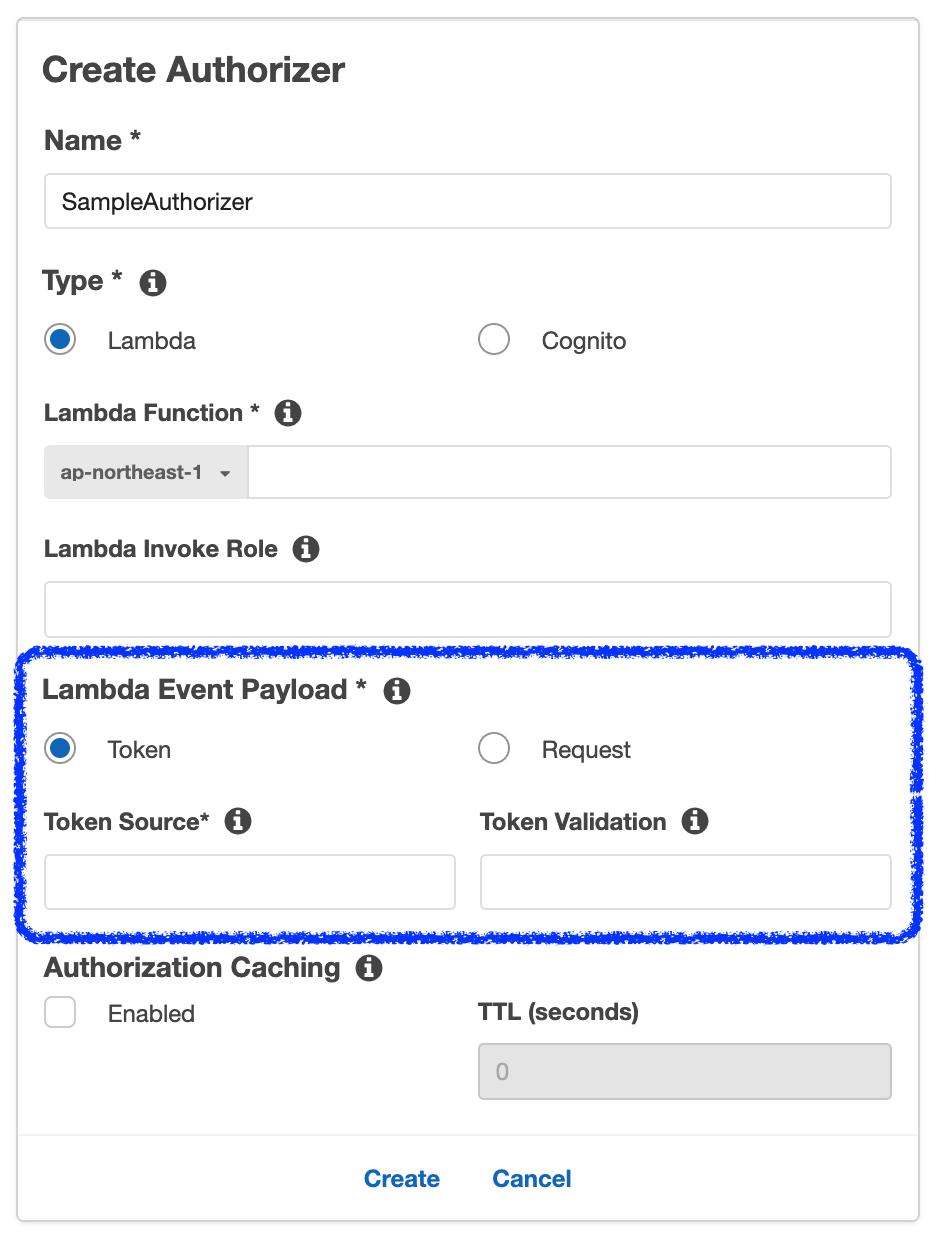936x1240 pixels.
Task: Select the Cognito authorizer type
Action: tap(494, 340)
